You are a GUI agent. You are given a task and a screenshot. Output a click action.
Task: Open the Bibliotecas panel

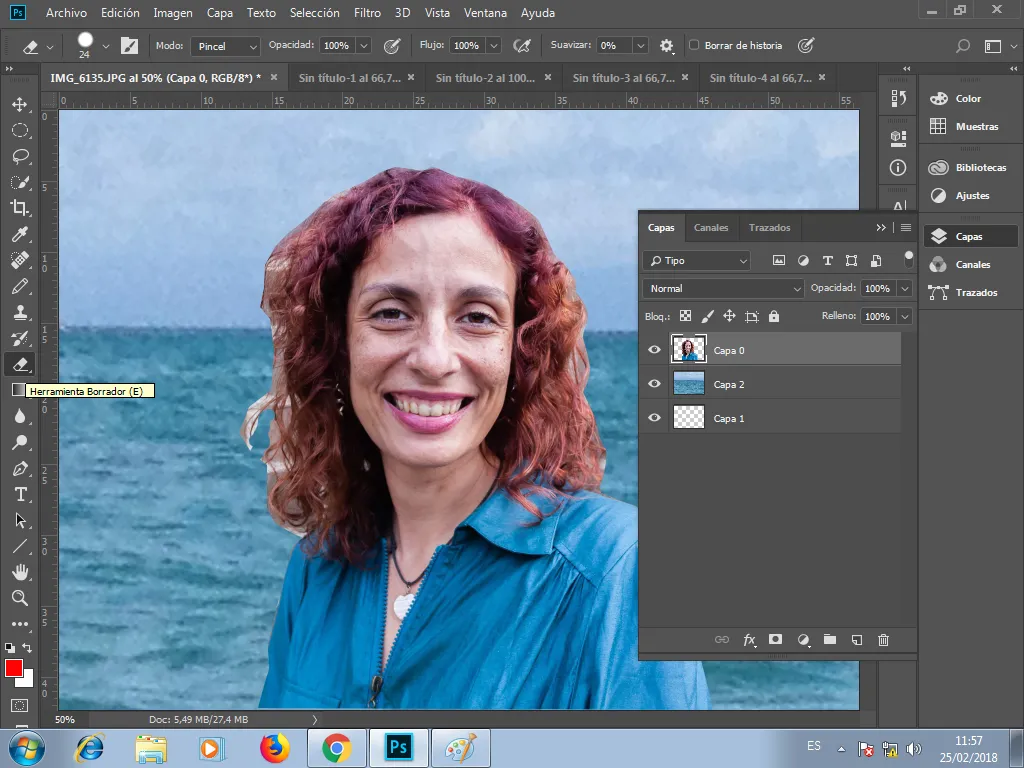[x=969, y=168]
